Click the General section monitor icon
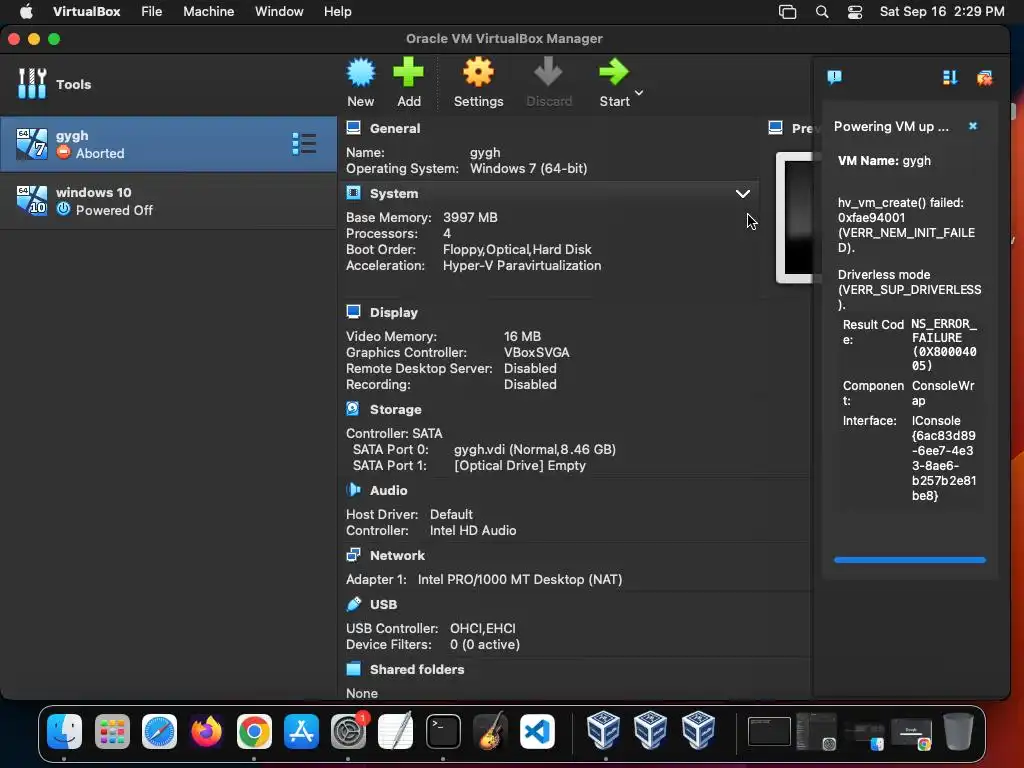 [x=353, y=128]
